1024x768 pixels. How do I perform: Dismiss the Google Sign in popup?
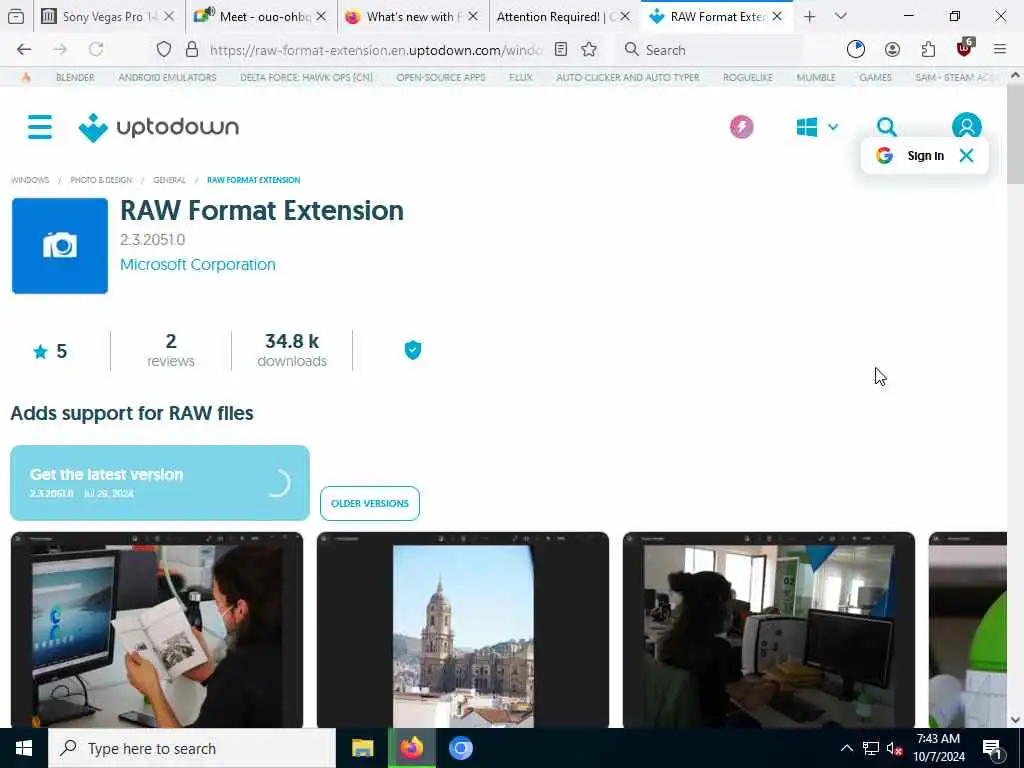pos(967,155)
